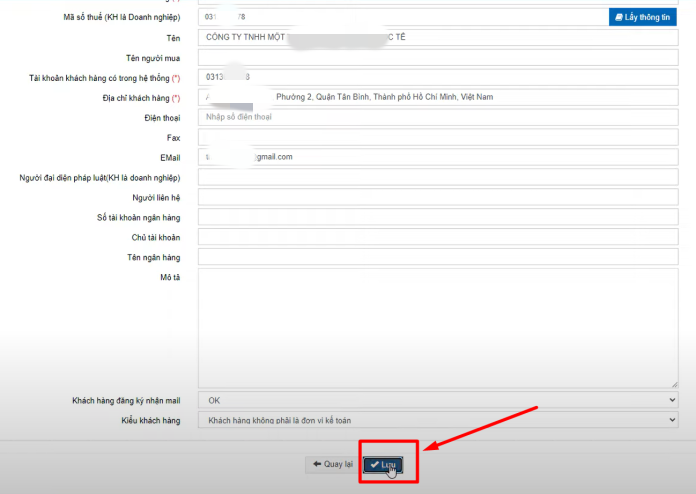Focus the Mã số thuế input field
This screenshot has height=494, width=696.
402,17
